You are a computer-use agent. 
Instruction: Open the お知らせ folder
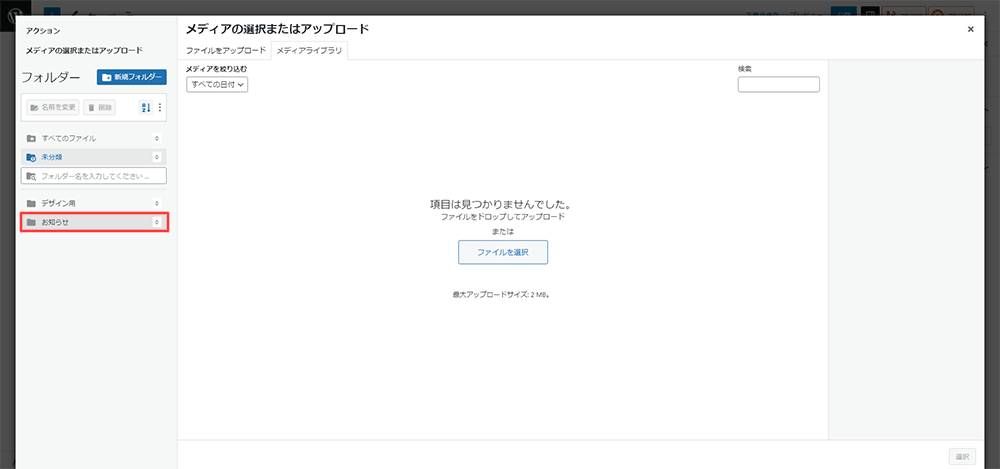94,222
